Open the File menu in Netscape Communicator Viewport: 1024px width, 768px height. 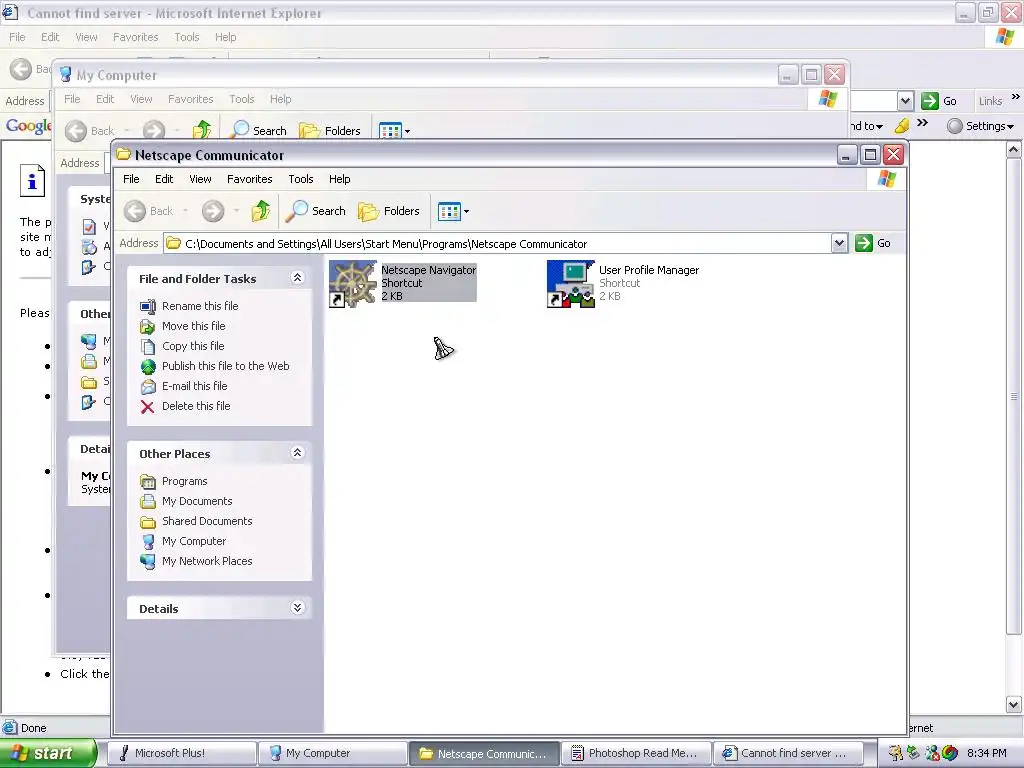click(x=131, y=179)
